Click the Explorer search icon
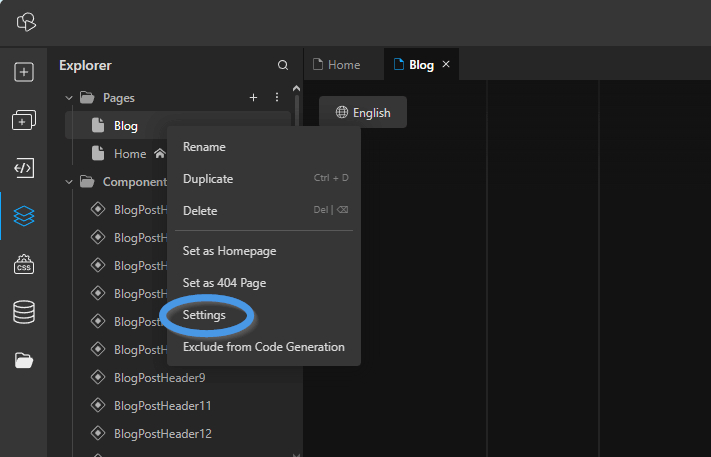 282,65
